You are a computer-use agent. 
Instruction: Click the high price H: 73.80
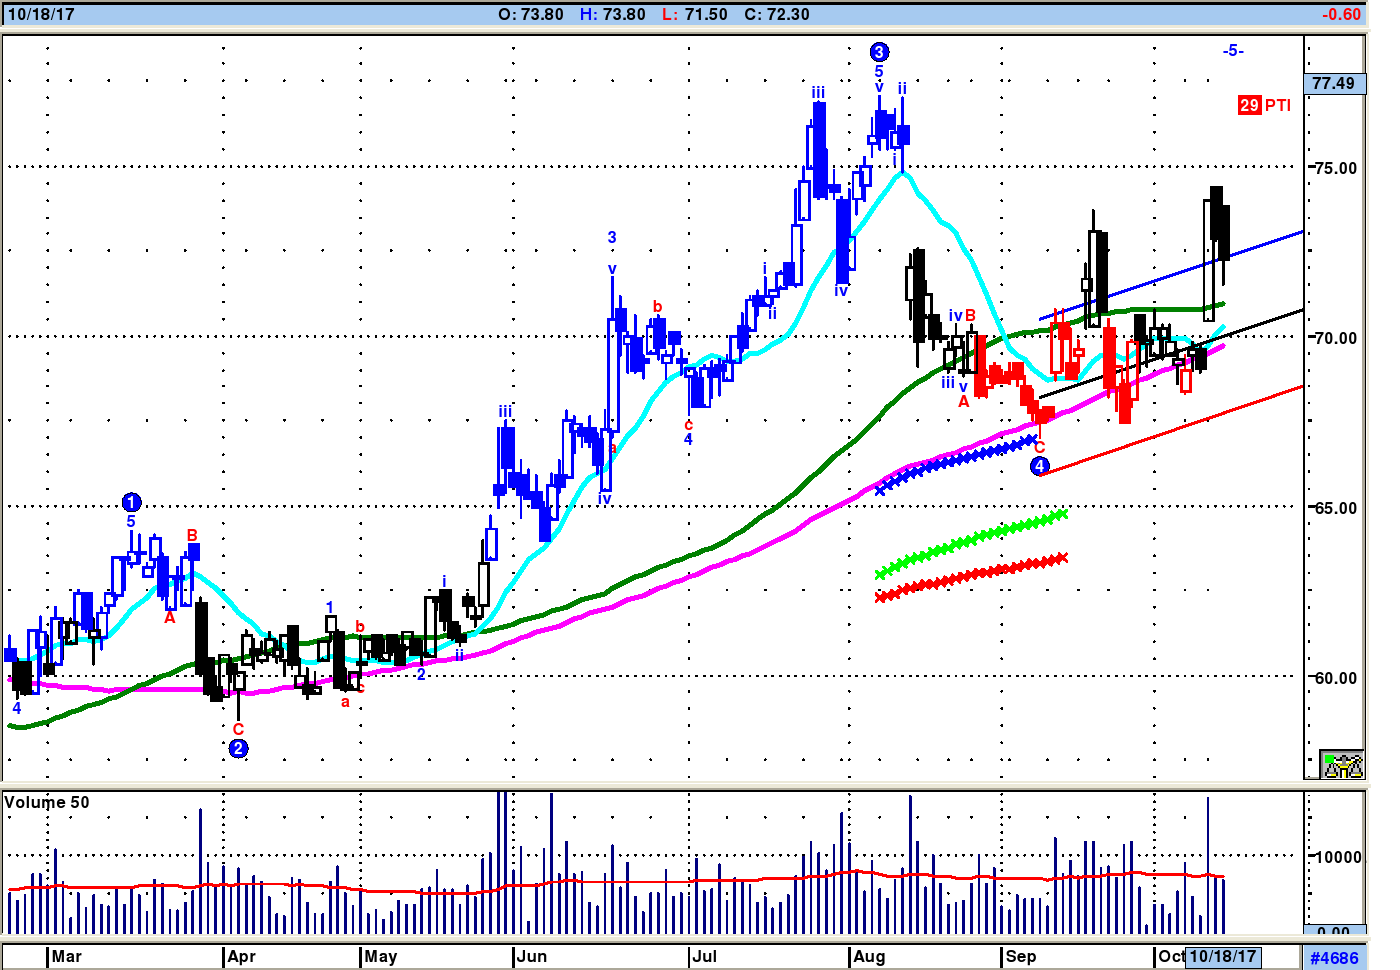[612, 14]
